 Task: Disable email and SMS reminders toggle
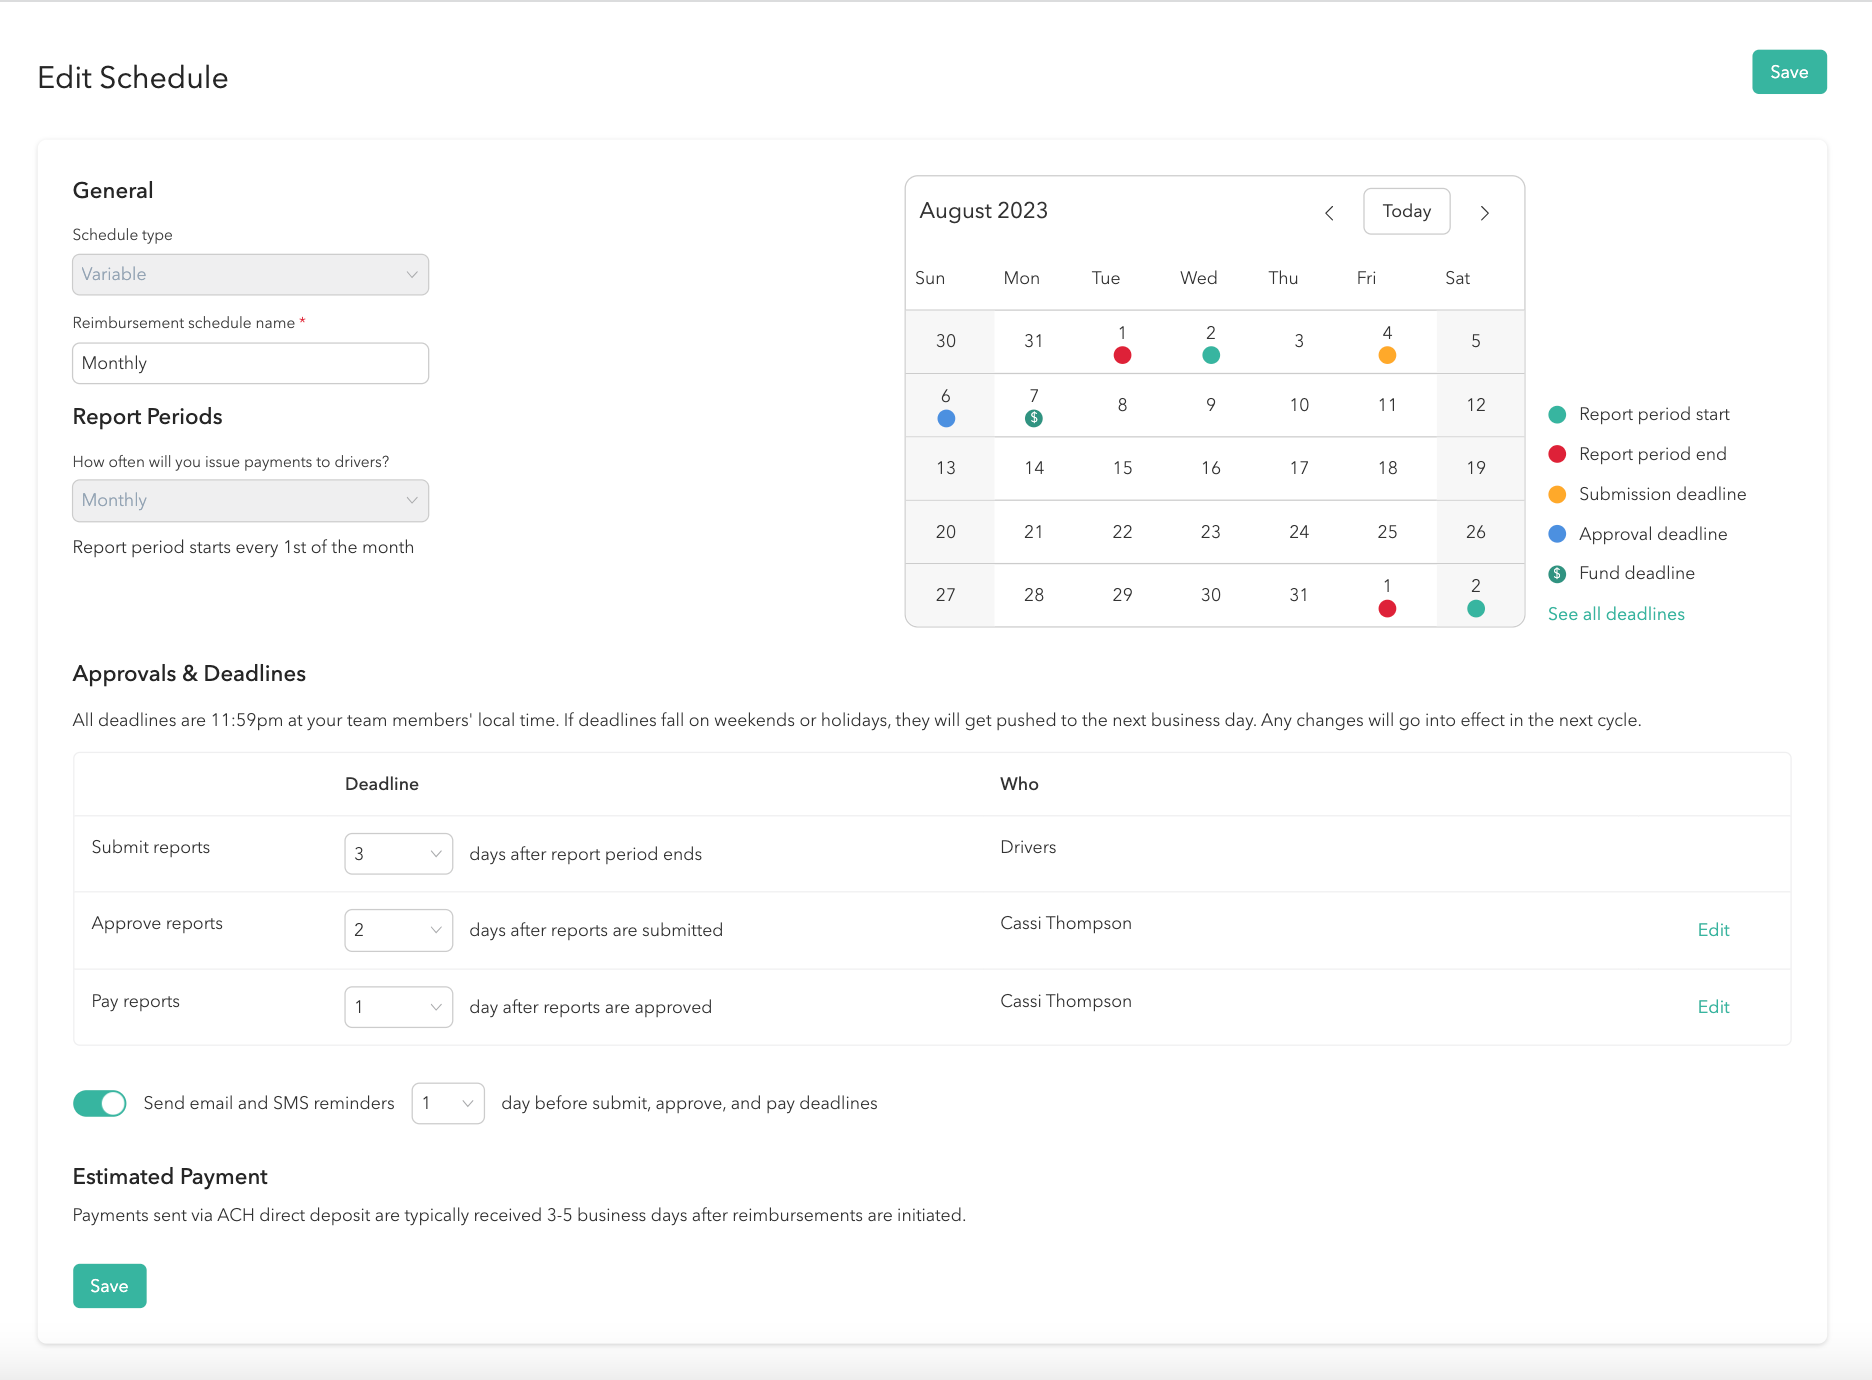click(x=100, y=1103)
